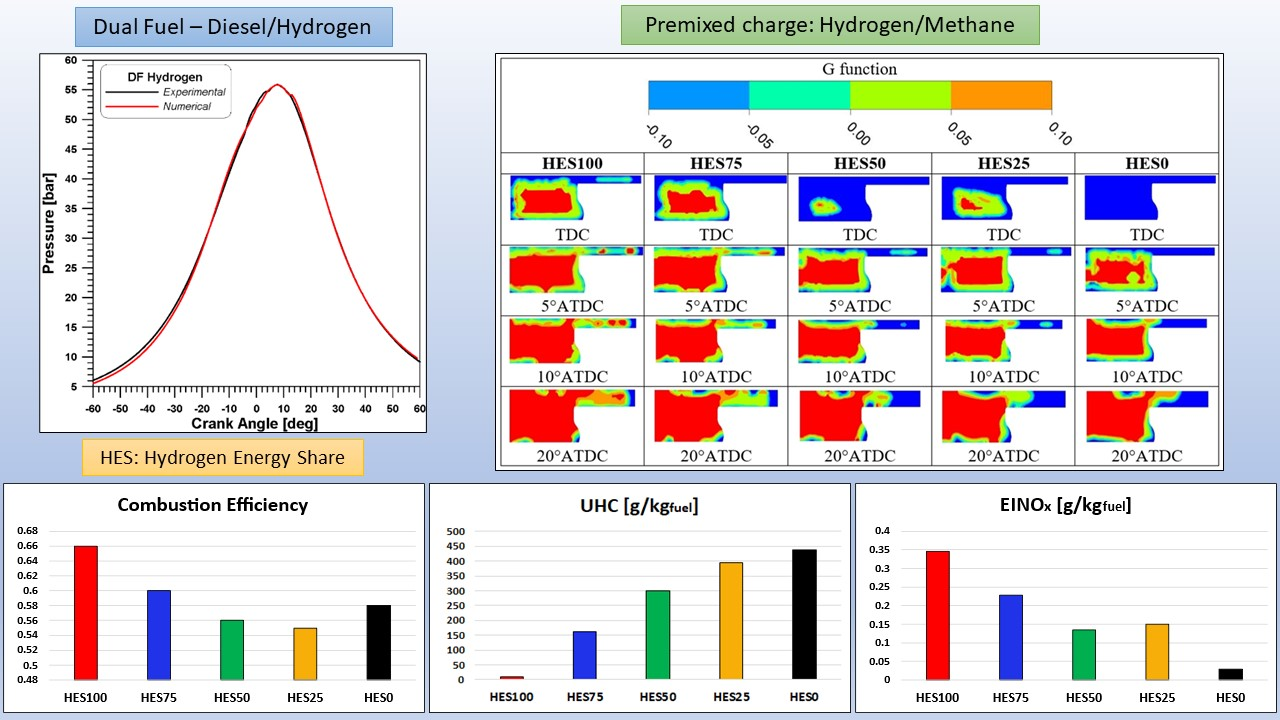The image size is (1280, 720).
Task: Select the red HES100 bar in the EINOx chart
Action: click(937, 616)
